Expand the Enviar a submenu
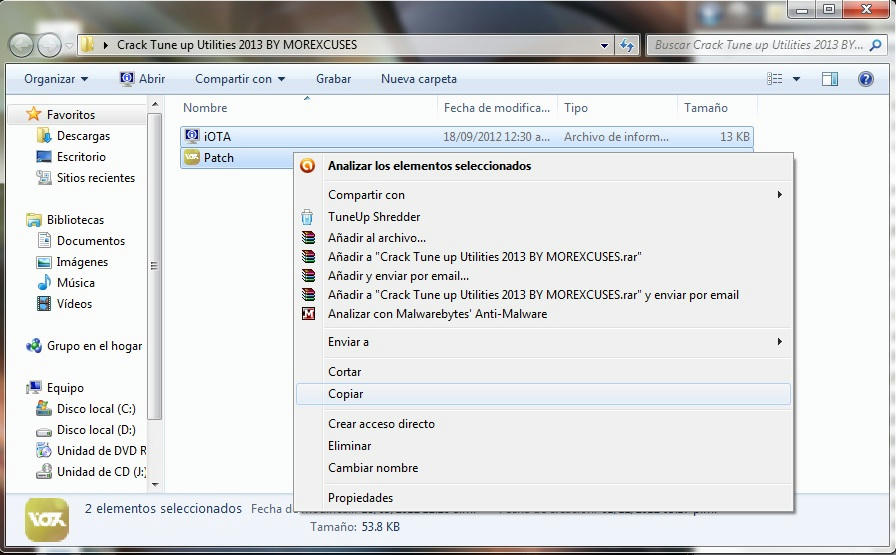The height and width of the screenshot is (555, 896). [779, 341]
